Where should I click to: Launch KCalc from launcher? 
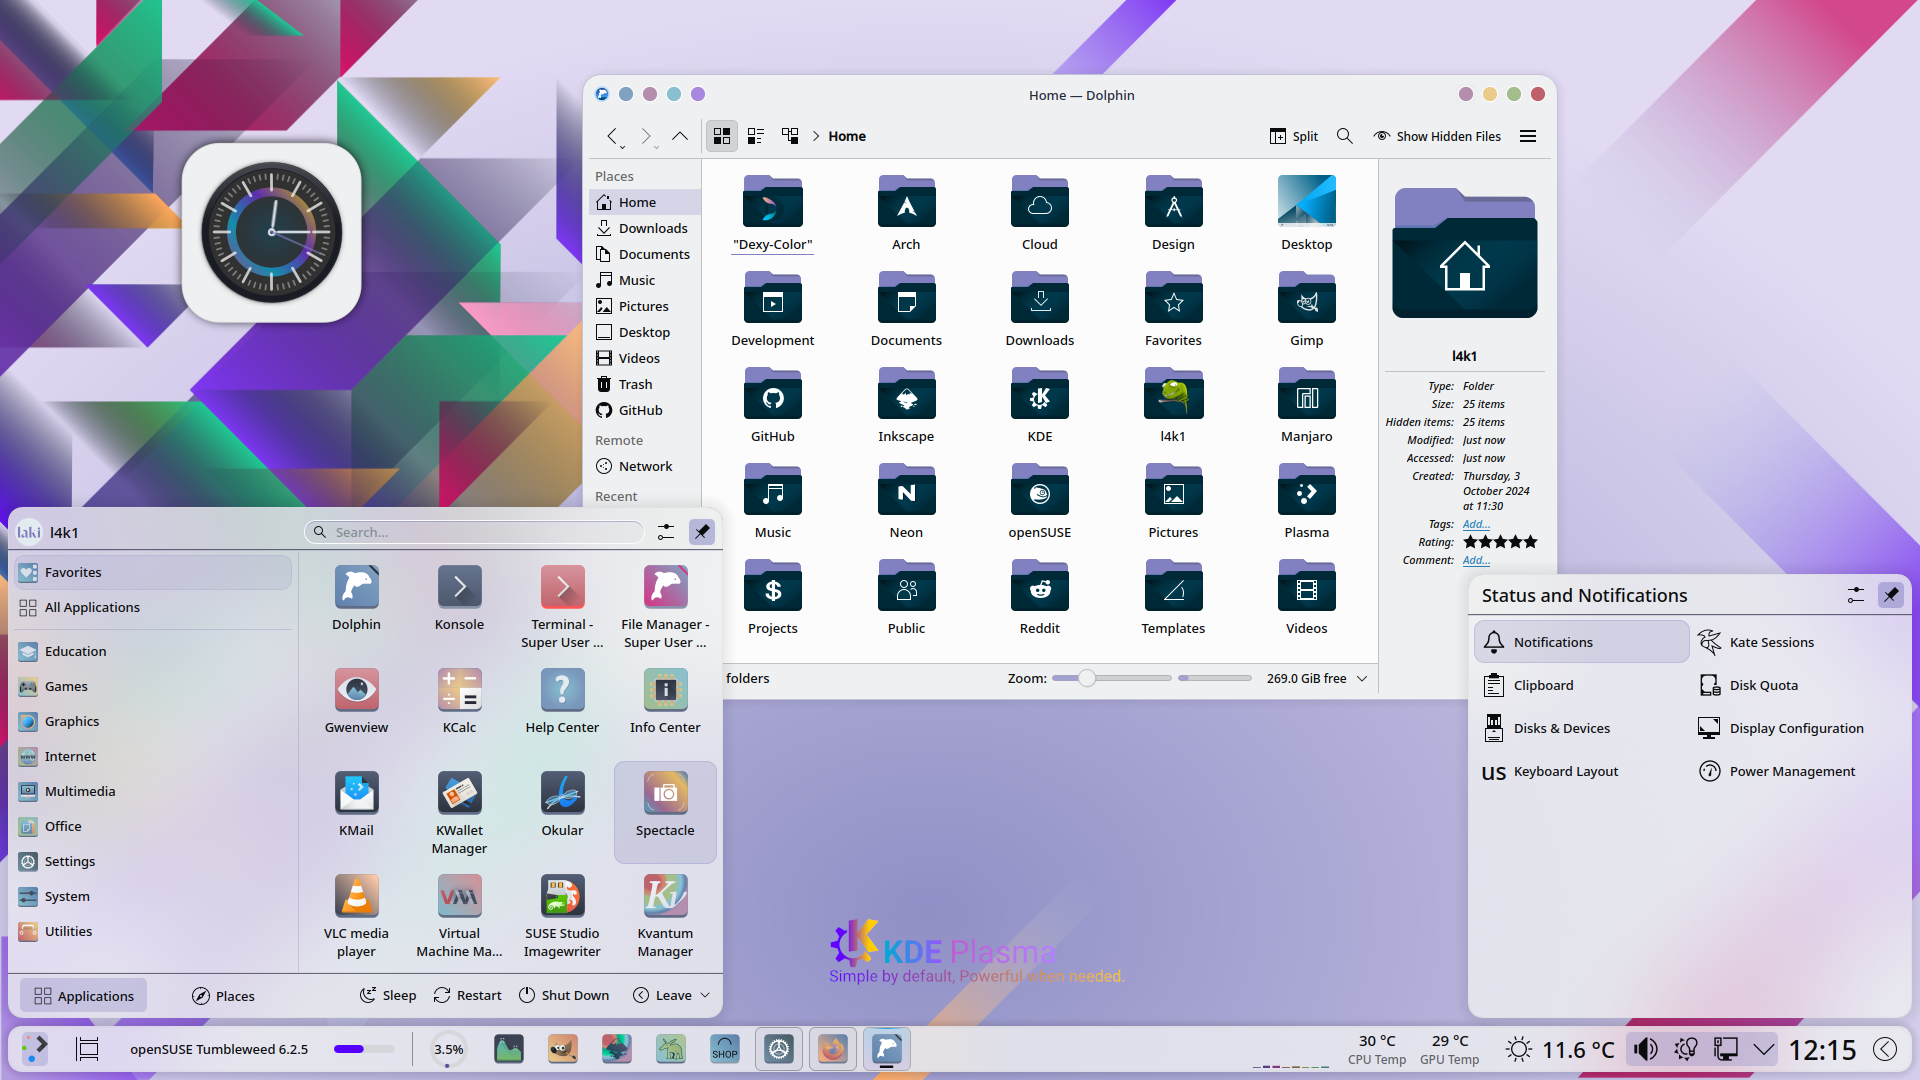pyautogui.click(x=459, y=702)
